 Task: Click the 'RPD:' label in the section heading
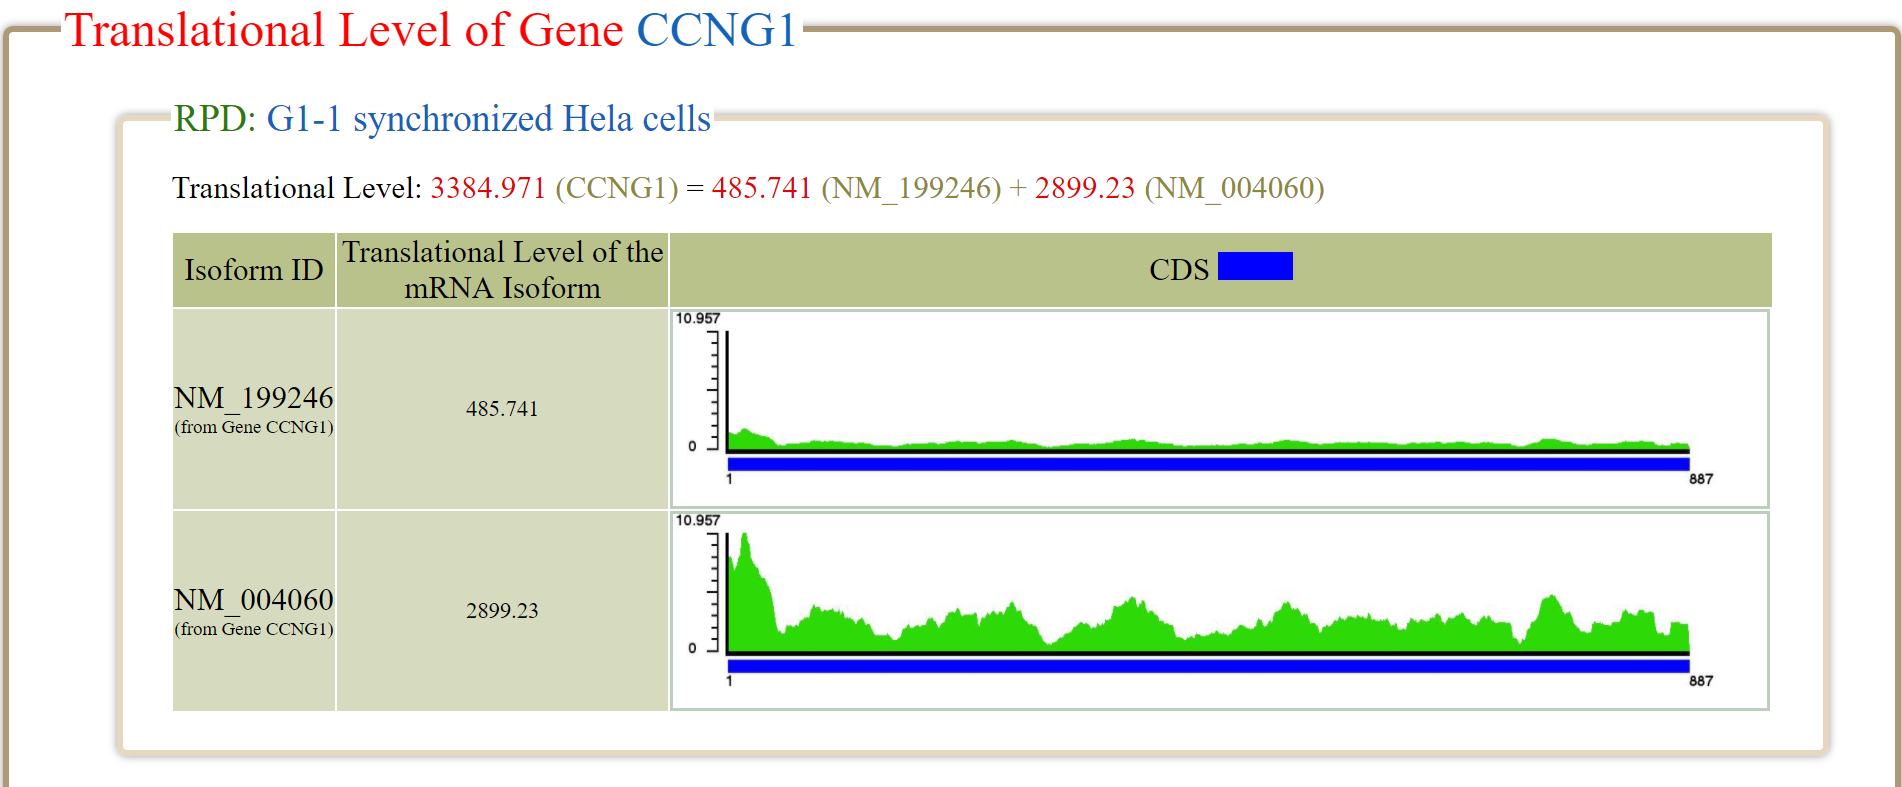(x=215, y=118)
